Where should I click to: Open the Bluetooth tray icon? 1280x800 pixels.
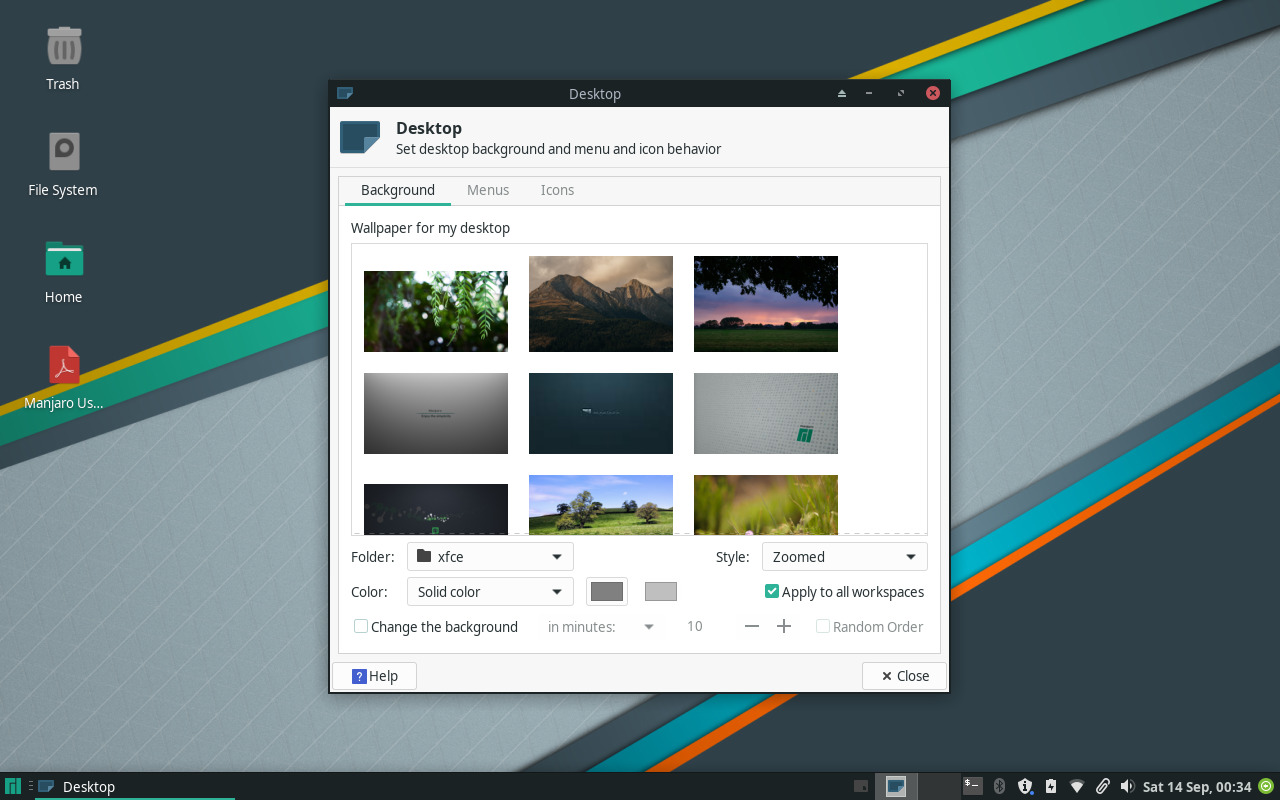999,786
